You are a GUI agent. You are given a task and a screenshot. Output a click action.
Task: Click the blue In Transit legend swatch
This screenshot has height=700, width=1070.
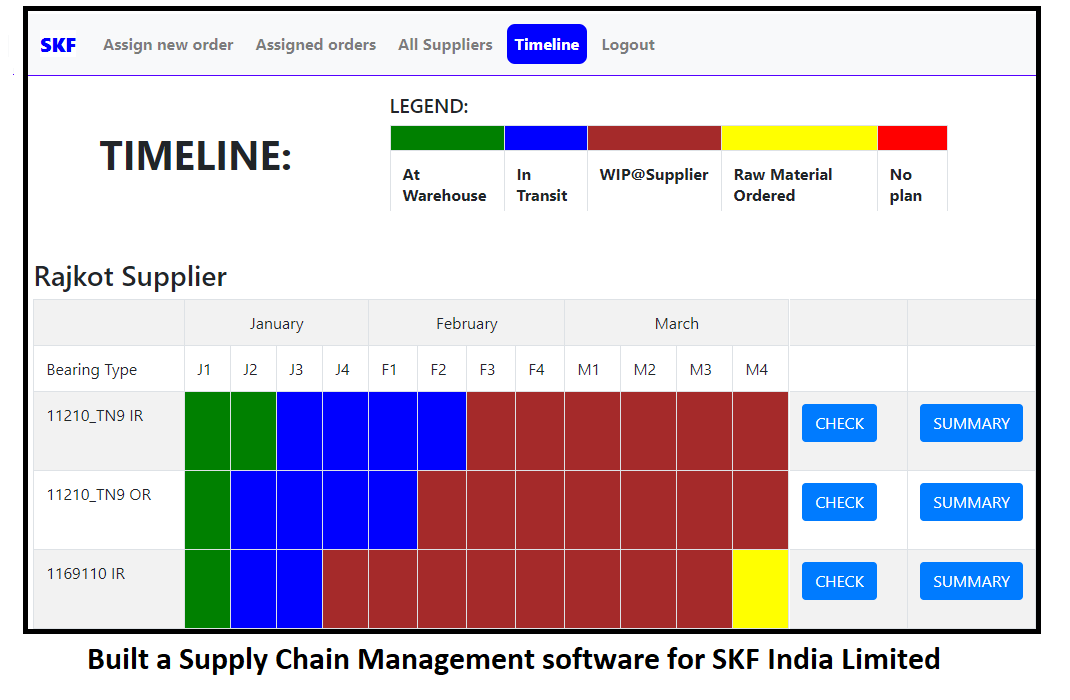click(x=546, y=138)
